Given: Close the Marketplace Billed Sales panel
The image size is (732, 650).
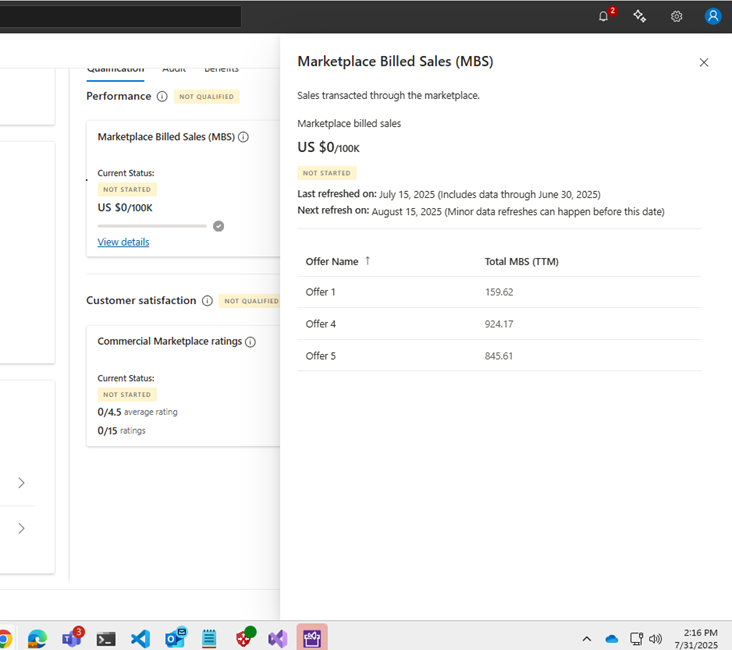Looking at the screenshot, I should pyautogui.click(x=704, y=63).
